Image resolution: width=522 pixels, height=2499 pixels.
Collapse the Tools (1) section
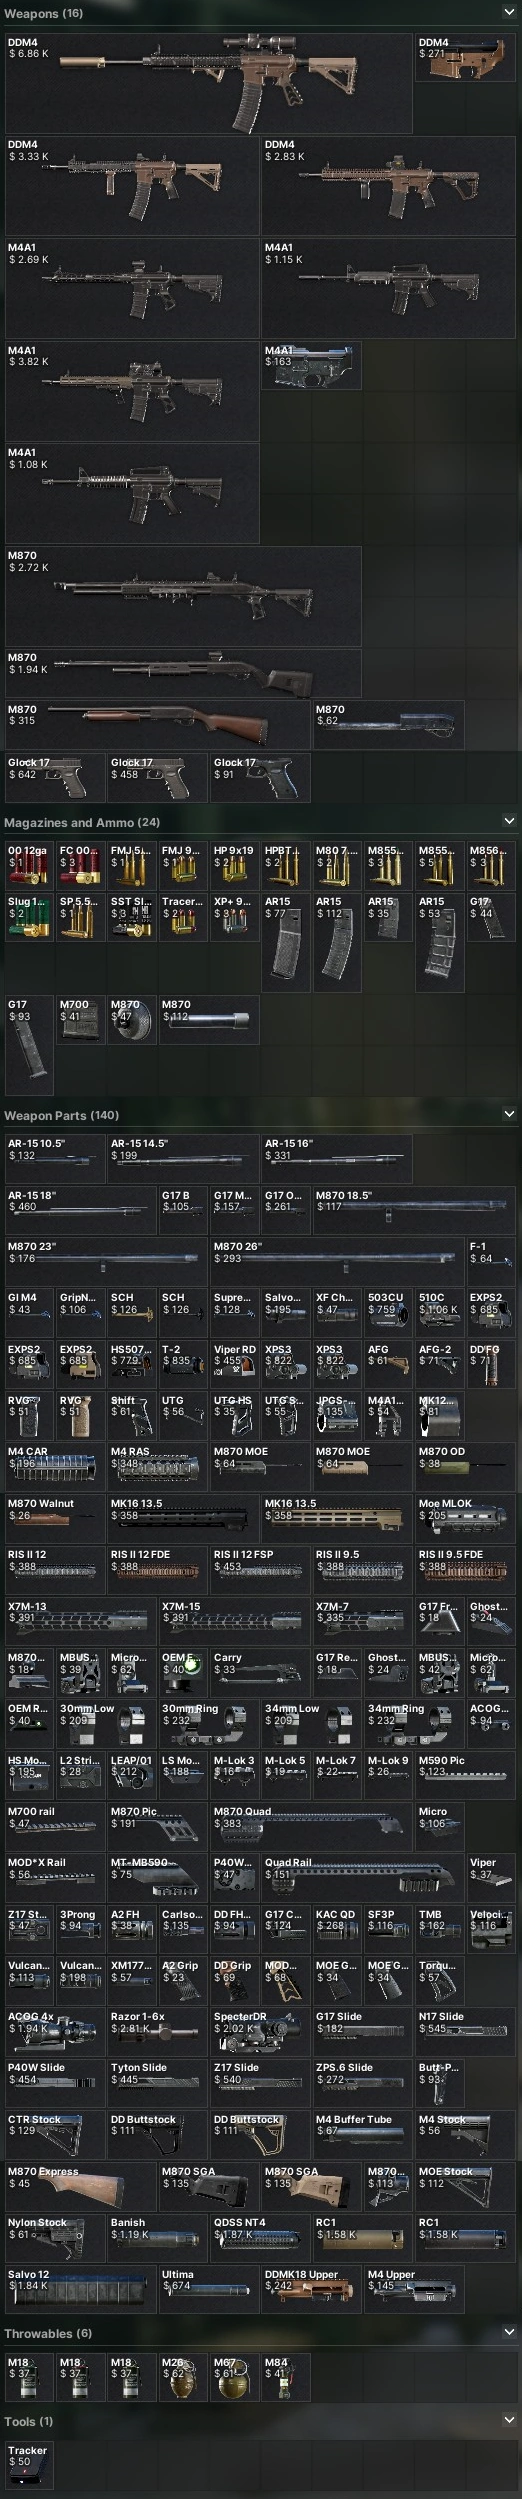point(509,2421)
